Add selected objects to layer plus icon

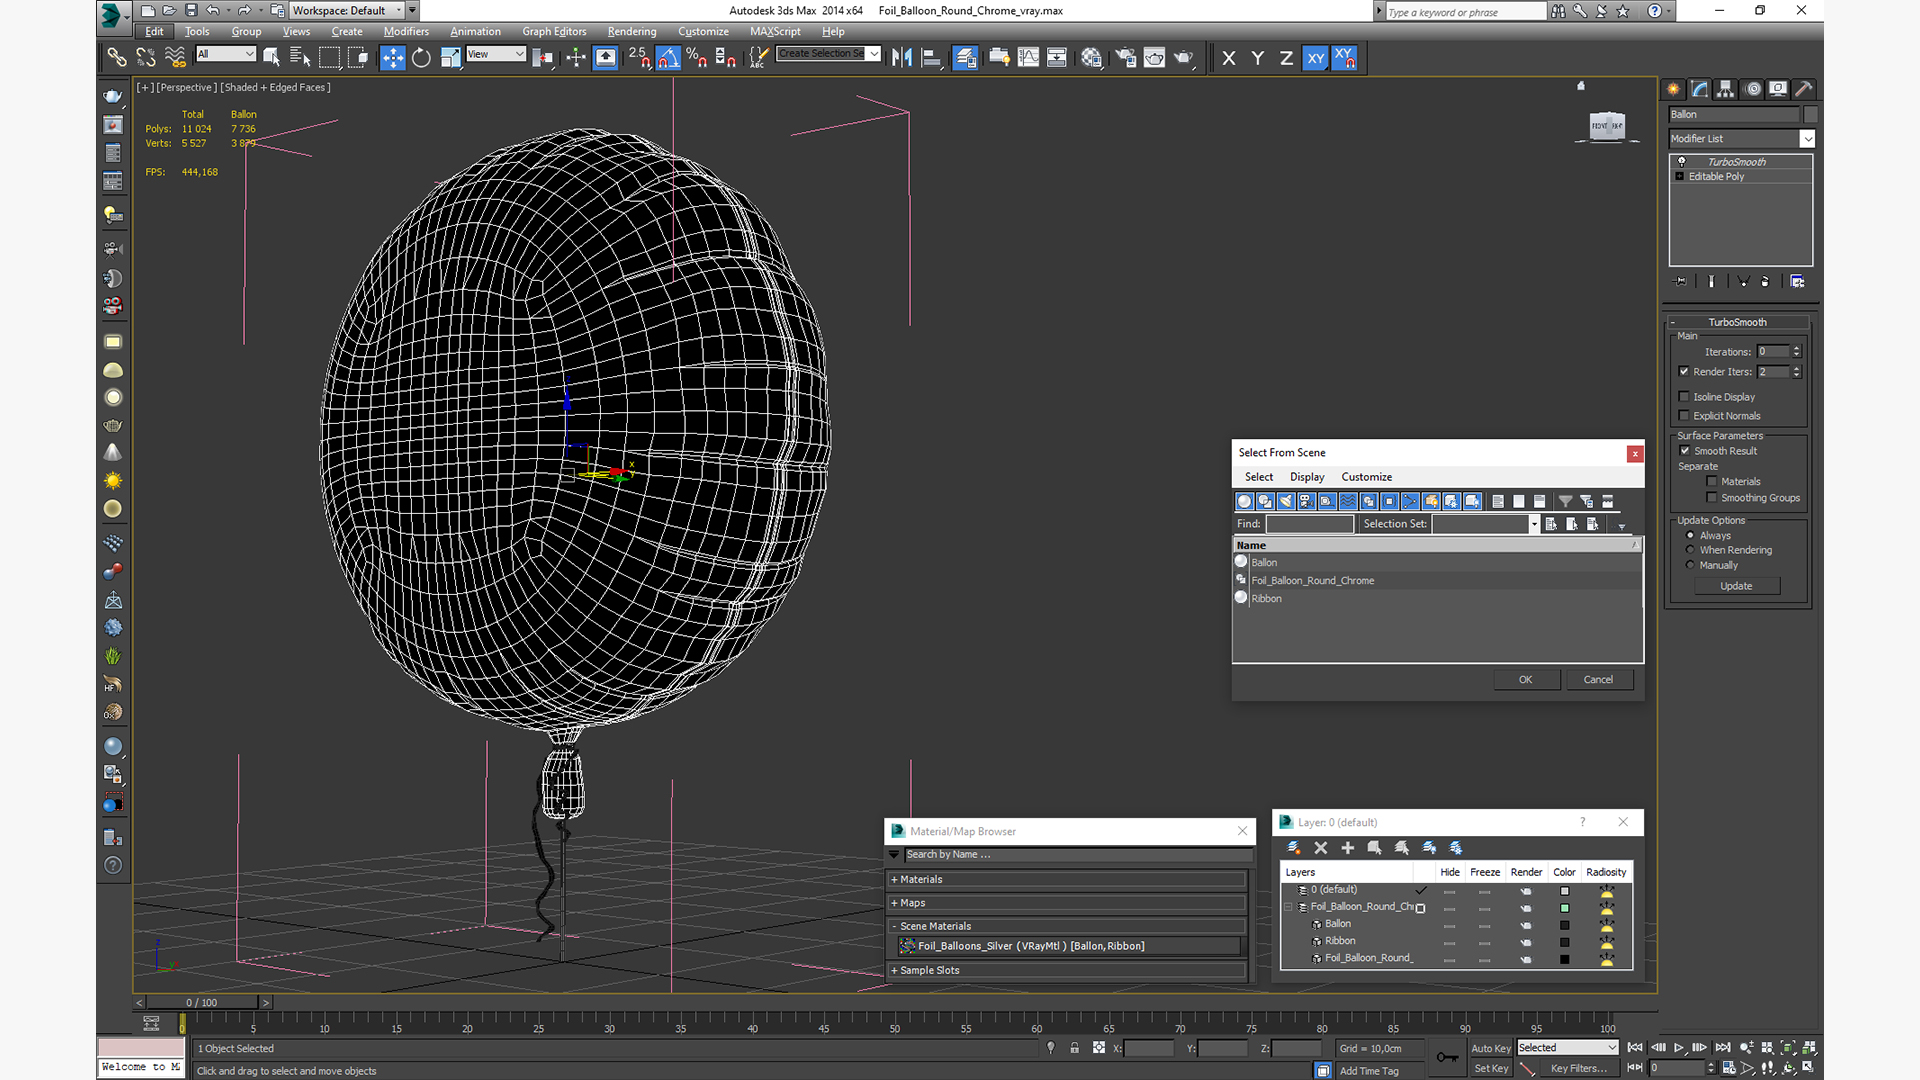pos(1347,848)
